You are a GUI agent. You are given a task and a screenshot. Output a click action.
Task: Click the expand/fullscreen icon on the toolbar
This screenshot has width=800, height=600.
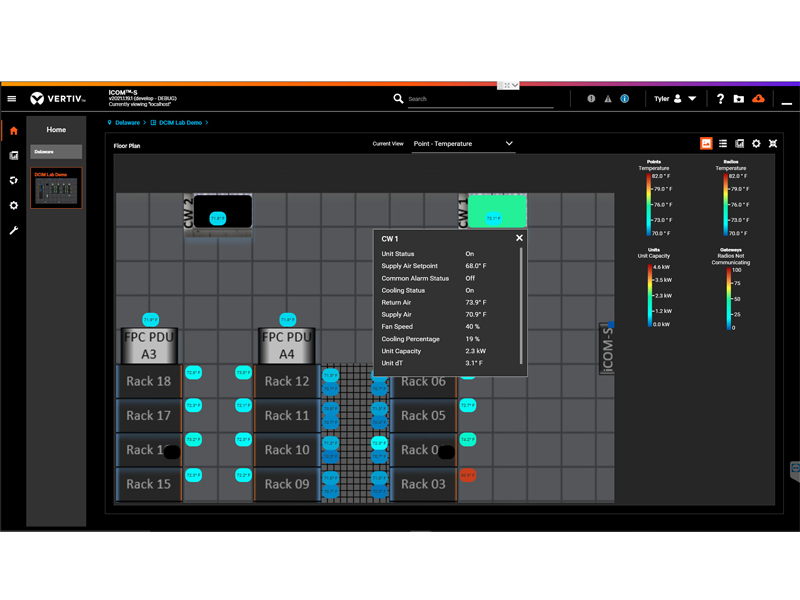773,143
